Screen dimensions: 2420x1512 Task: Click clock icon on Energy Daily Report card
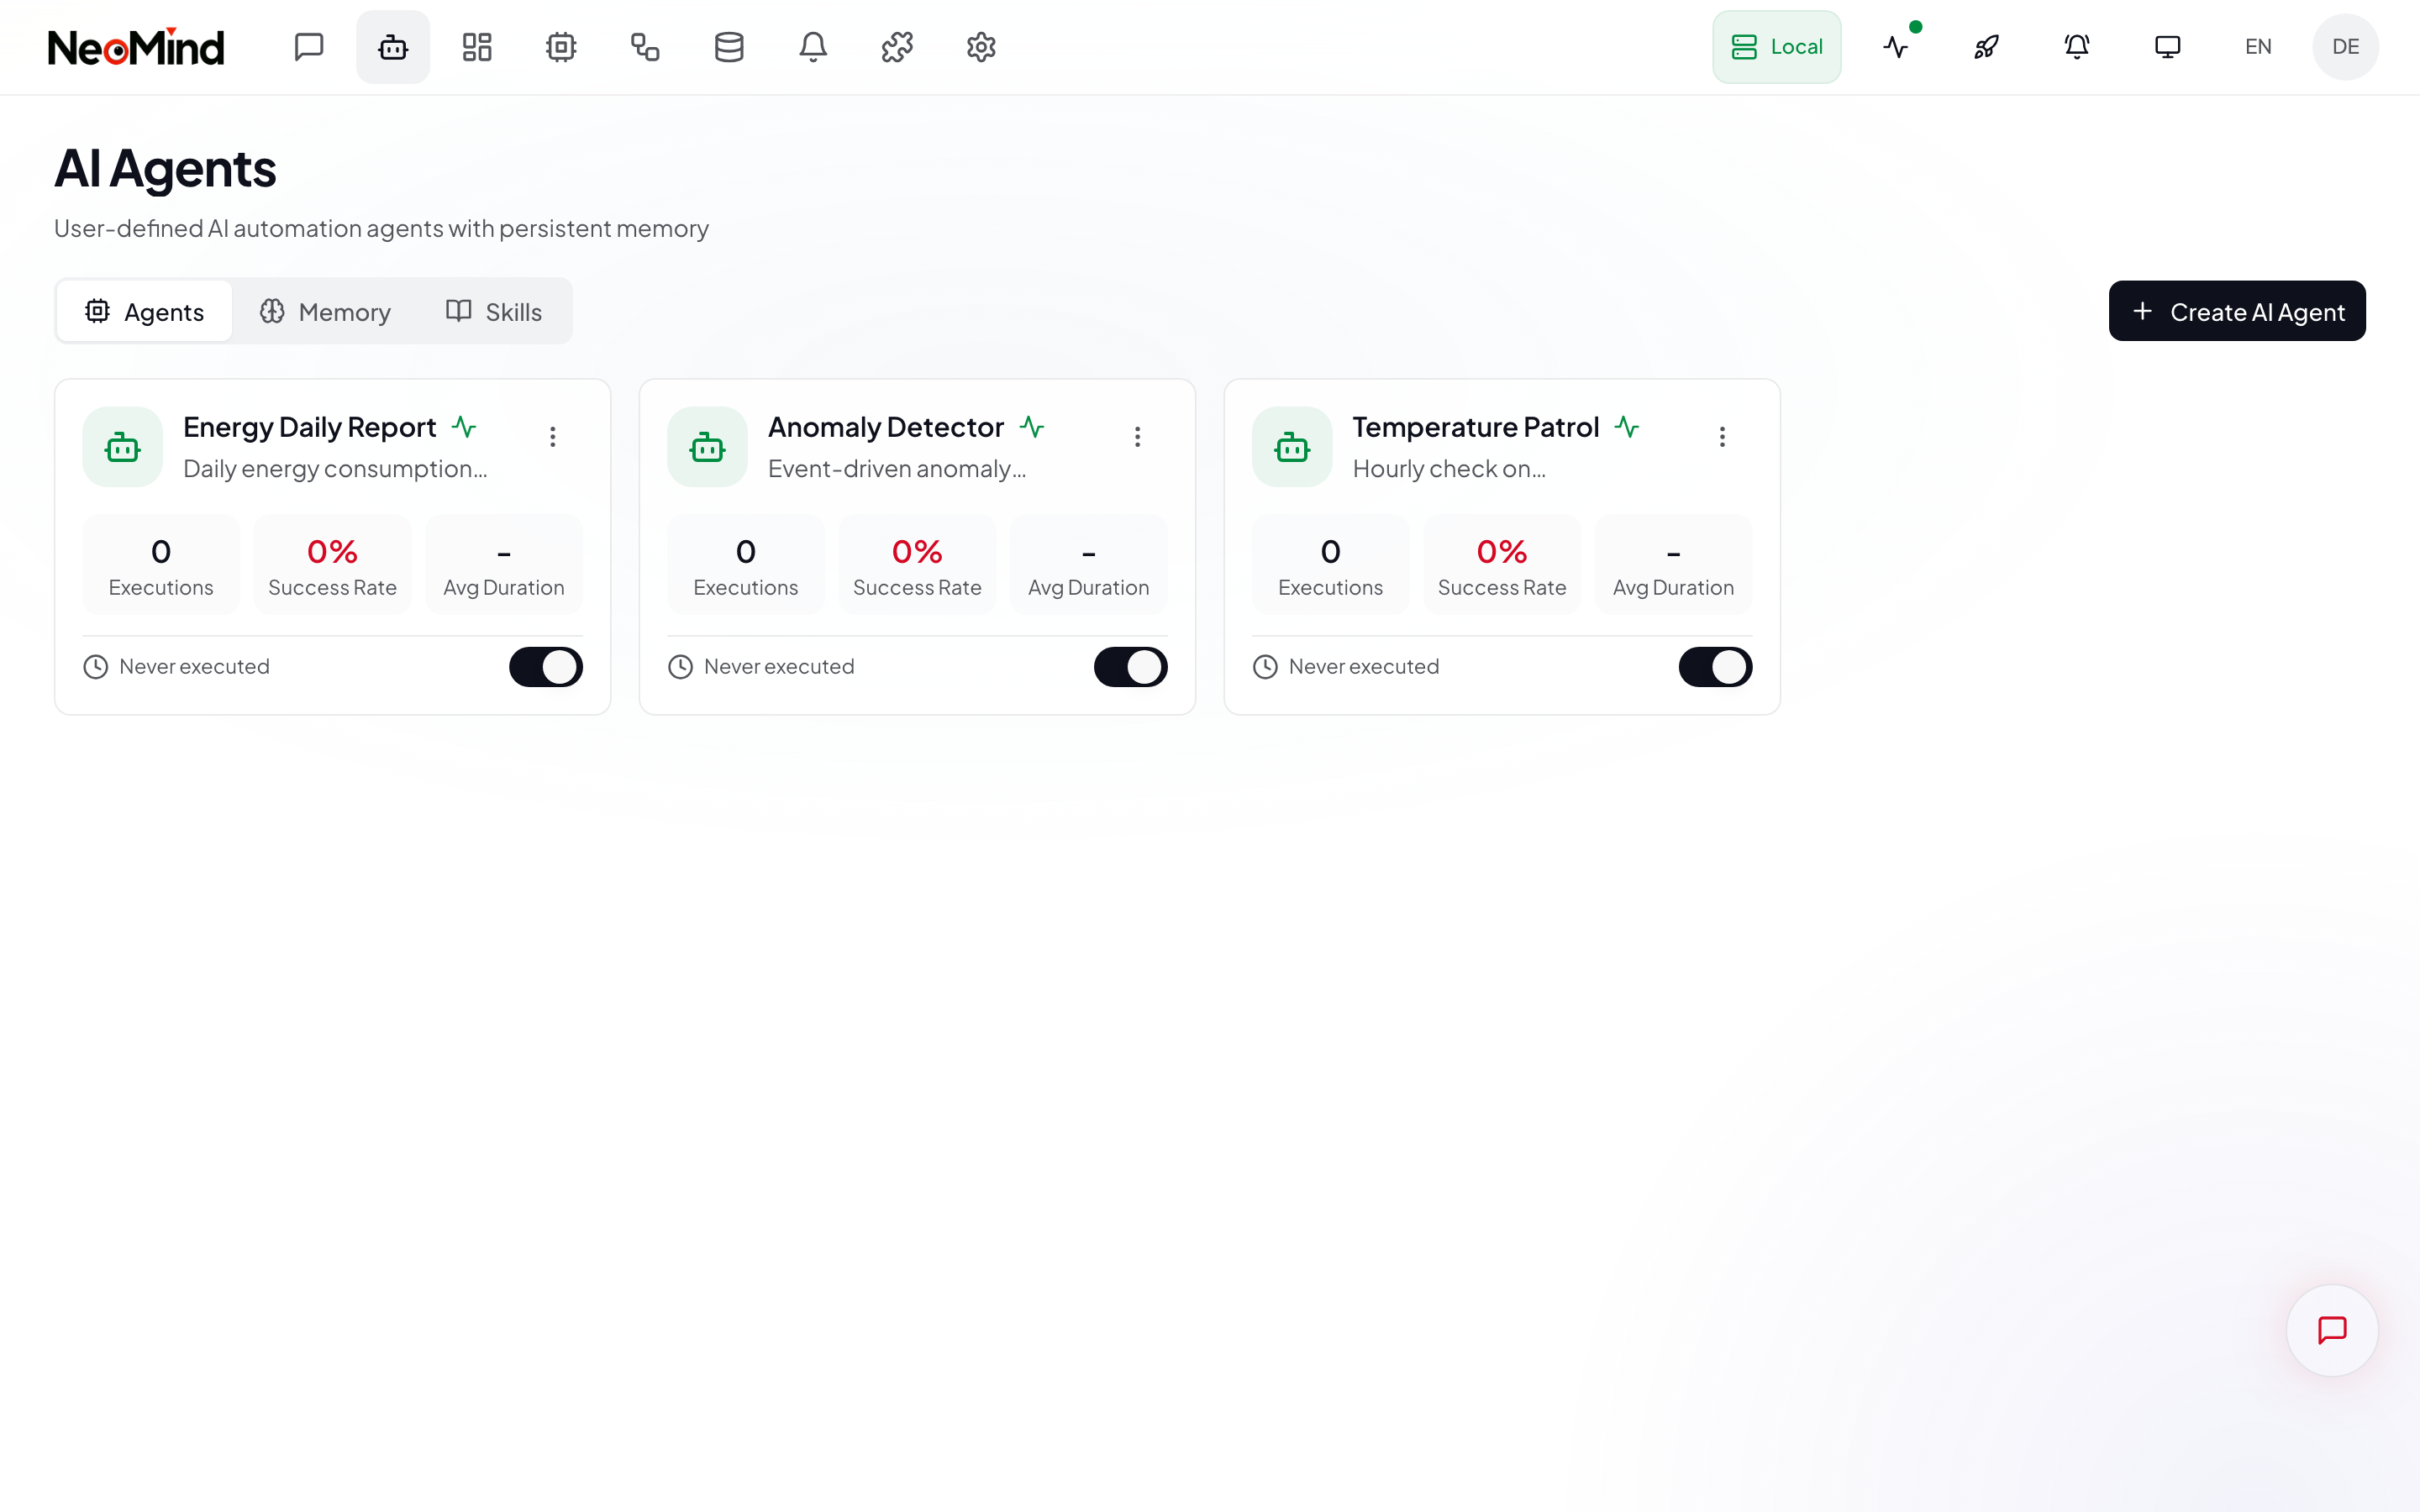pyautogui.click(x=95, y=667)
